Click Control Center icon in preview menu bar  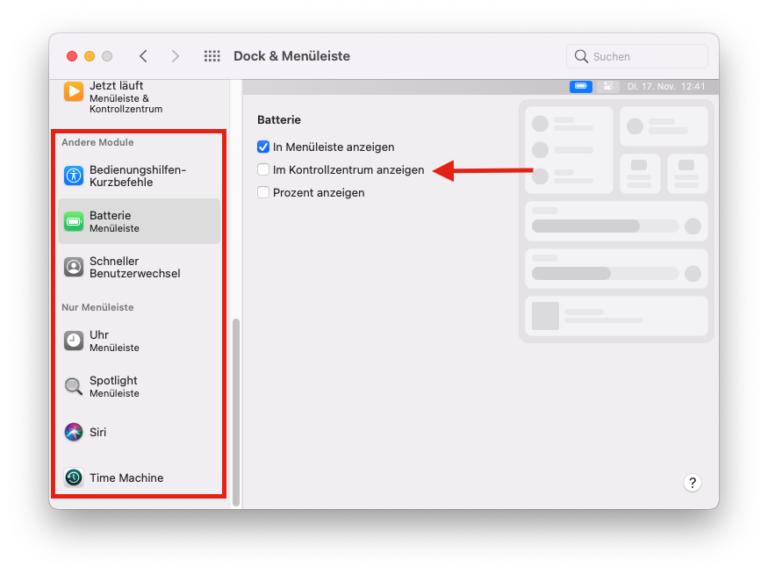[x=608, y=87]
